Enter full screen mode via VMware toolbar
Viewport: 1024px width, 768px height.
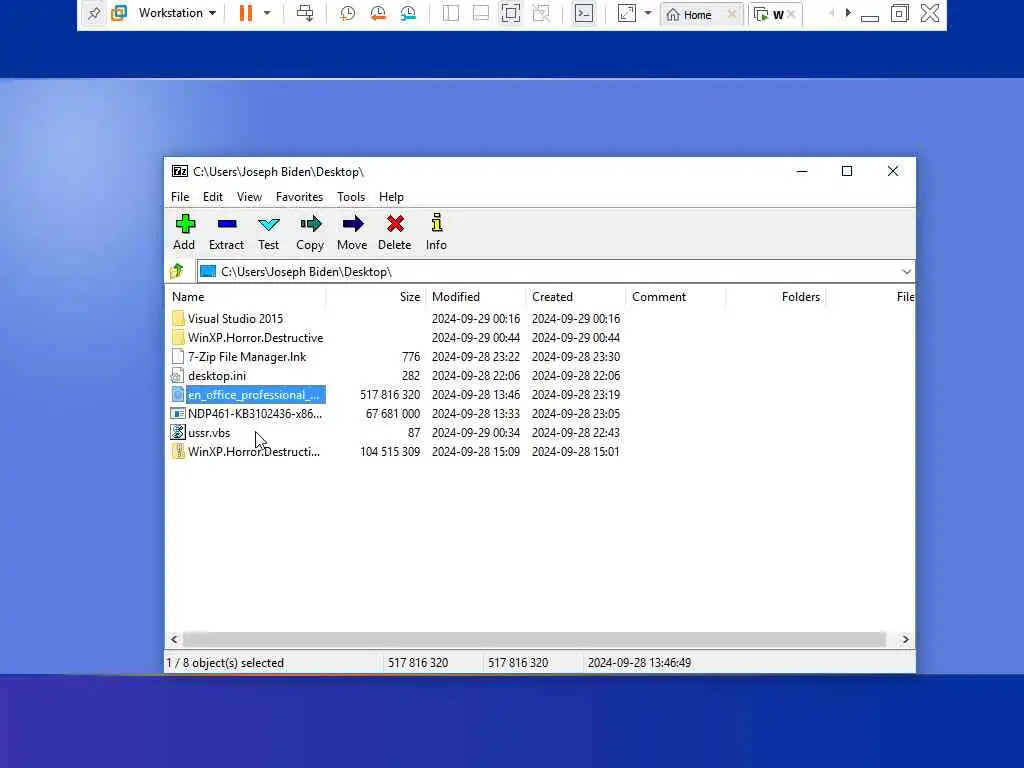(511, 13)
